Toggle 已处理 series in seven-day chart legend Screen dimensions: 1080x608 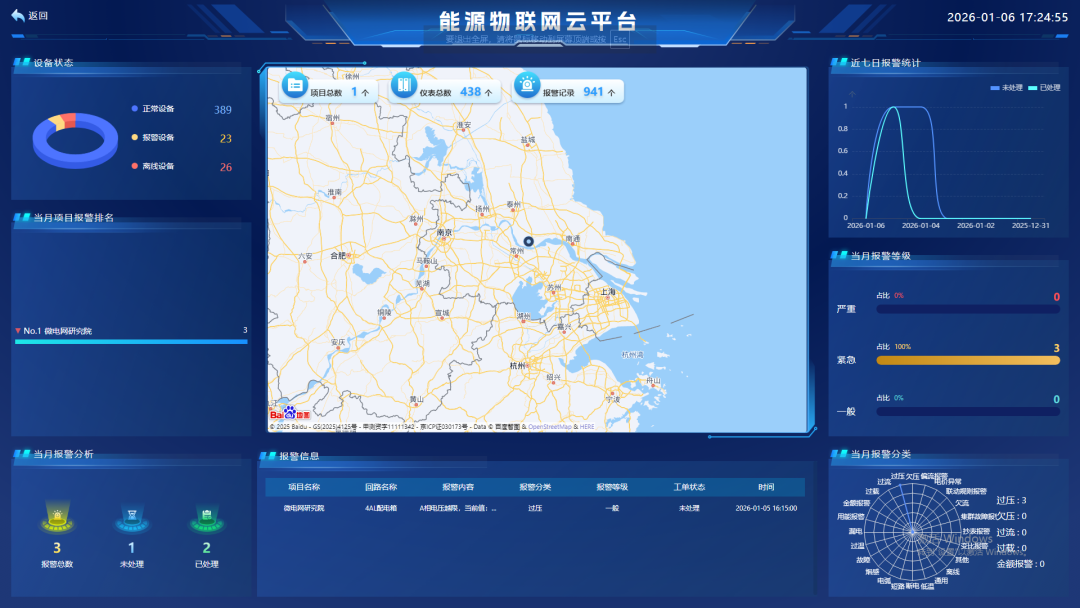tap(1044, 88)
